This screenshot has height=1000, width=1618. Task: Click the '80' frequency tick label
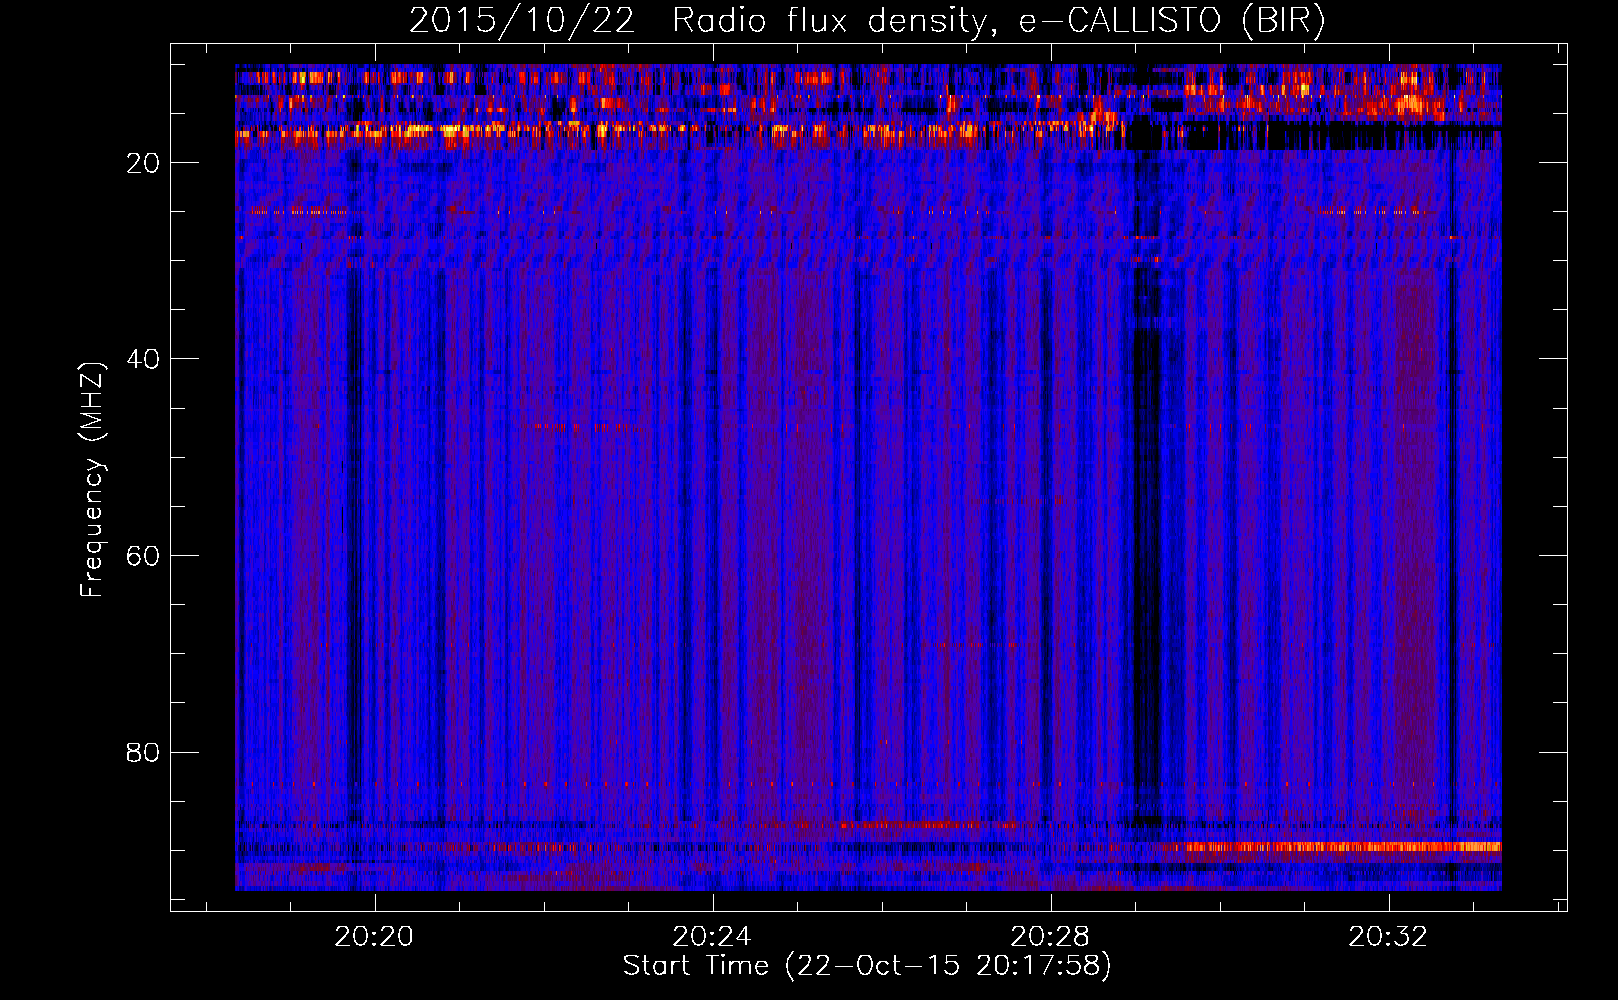pos(144,752)
